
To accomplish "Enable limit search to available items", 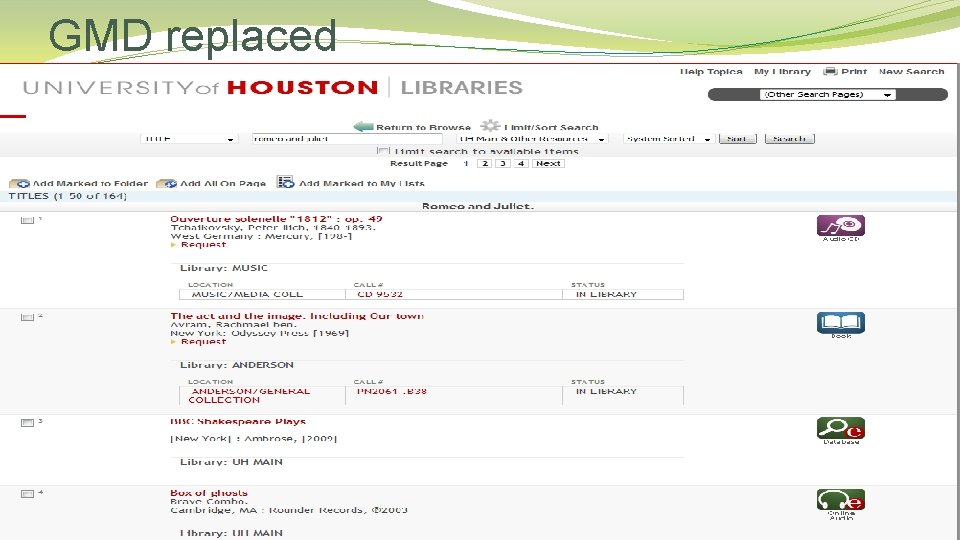I will 383,151.
